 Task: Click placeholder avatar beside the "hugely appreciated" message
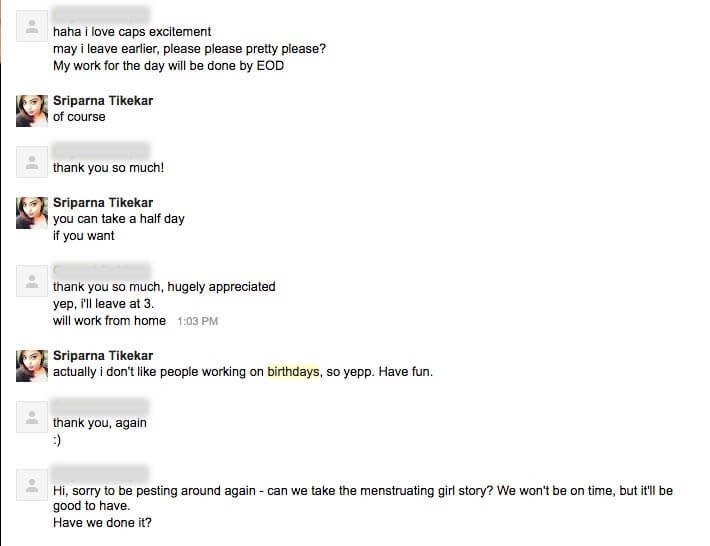click(x=32, y=280)
